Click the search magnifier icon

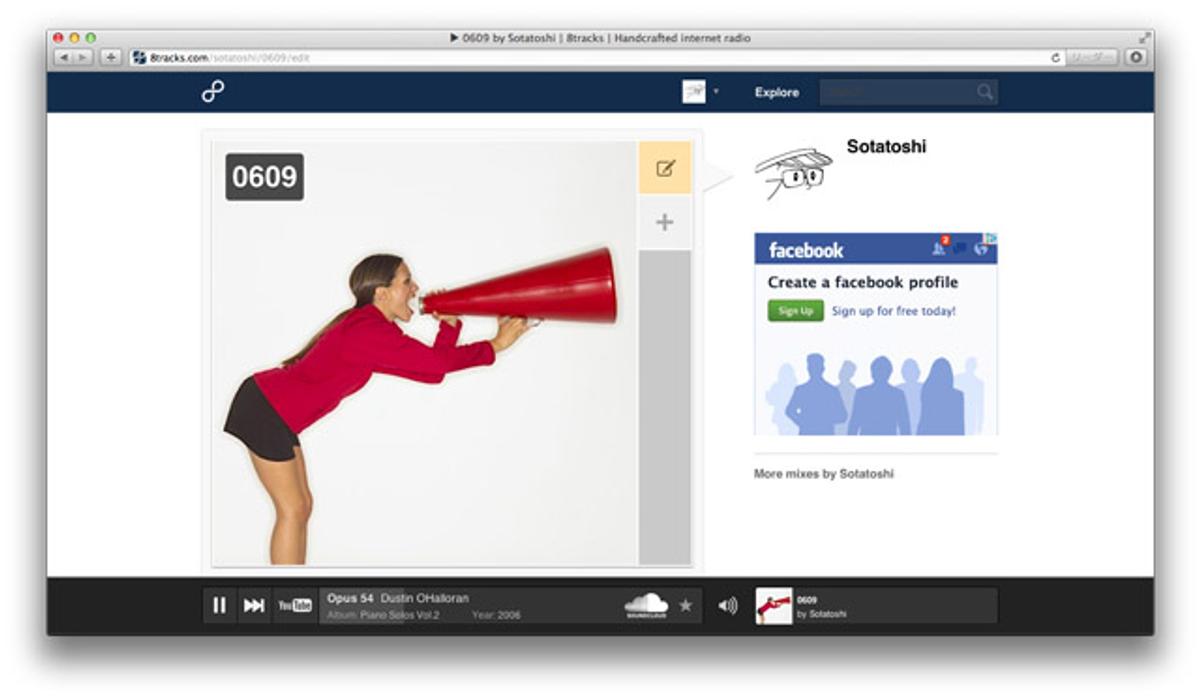click(985, 92)
